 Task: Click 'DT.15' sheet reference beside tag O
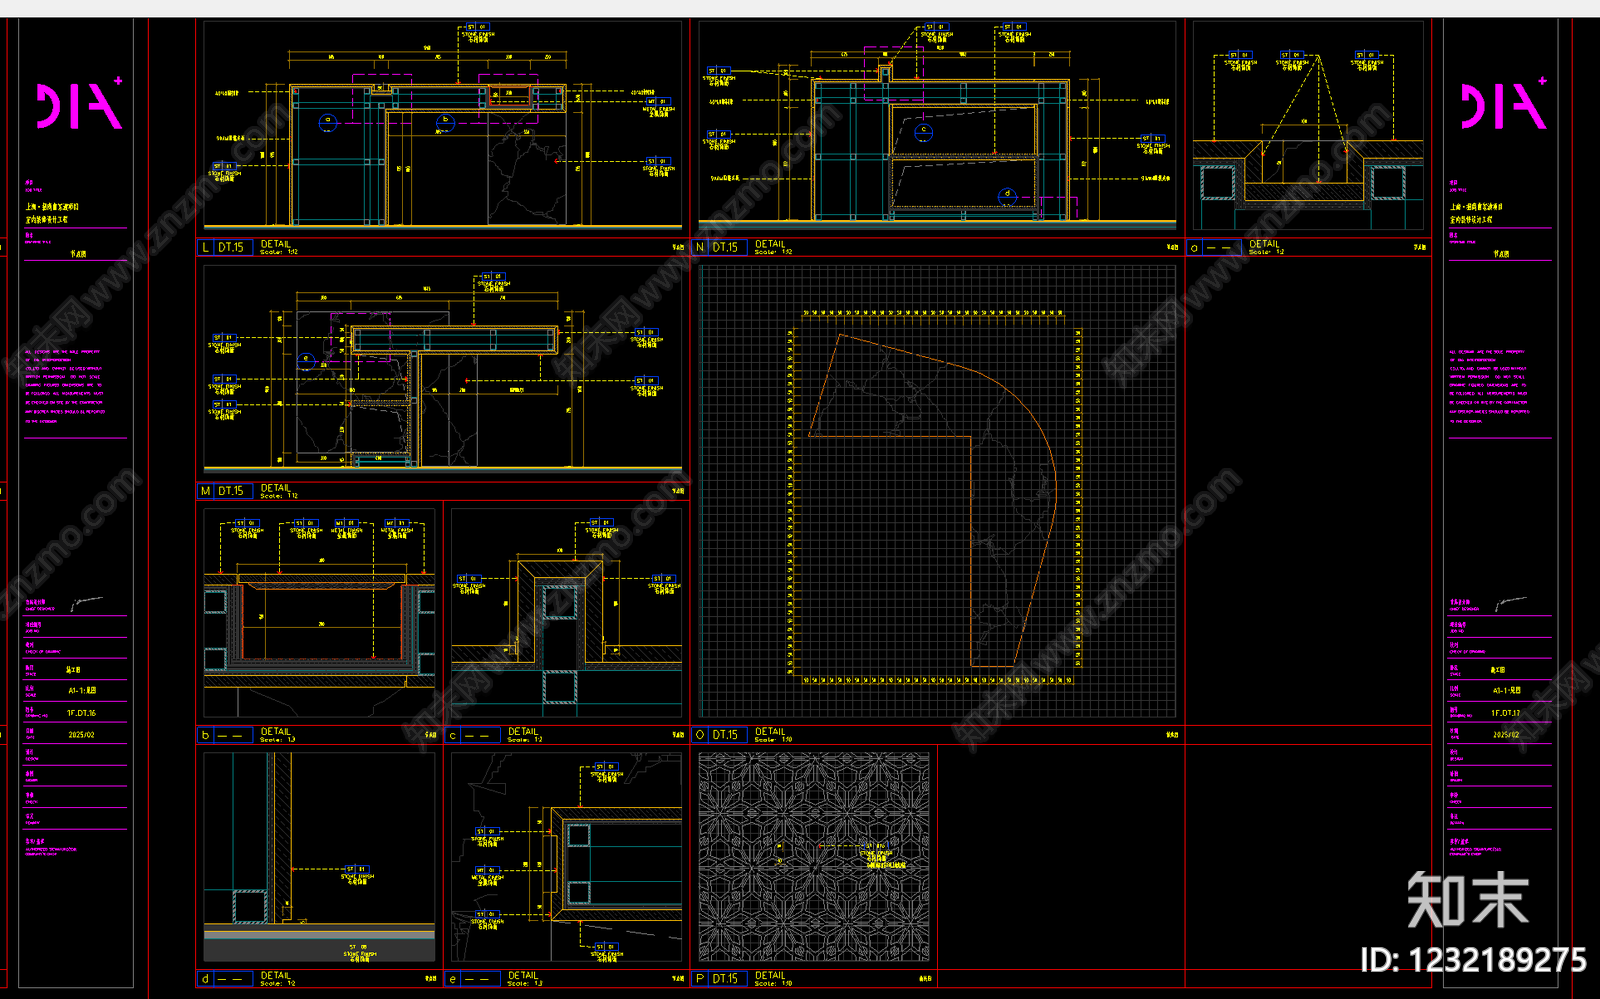(x=725, y=735)
